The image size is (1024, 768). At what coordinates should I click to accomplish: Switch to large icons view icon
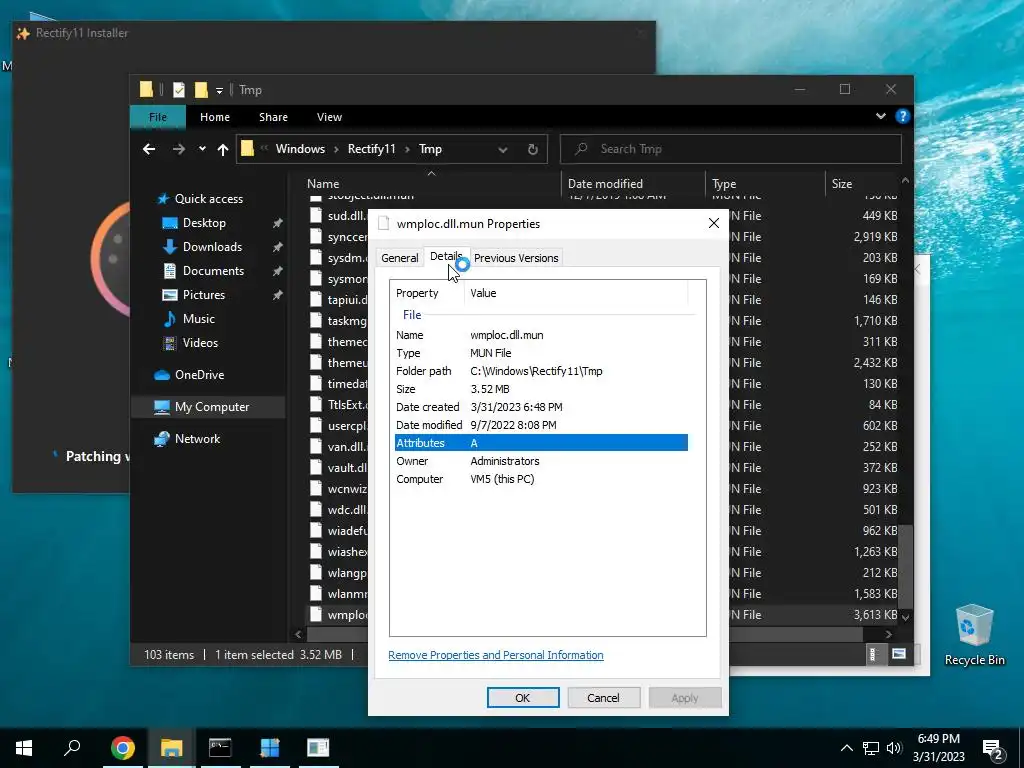[899, 654]
